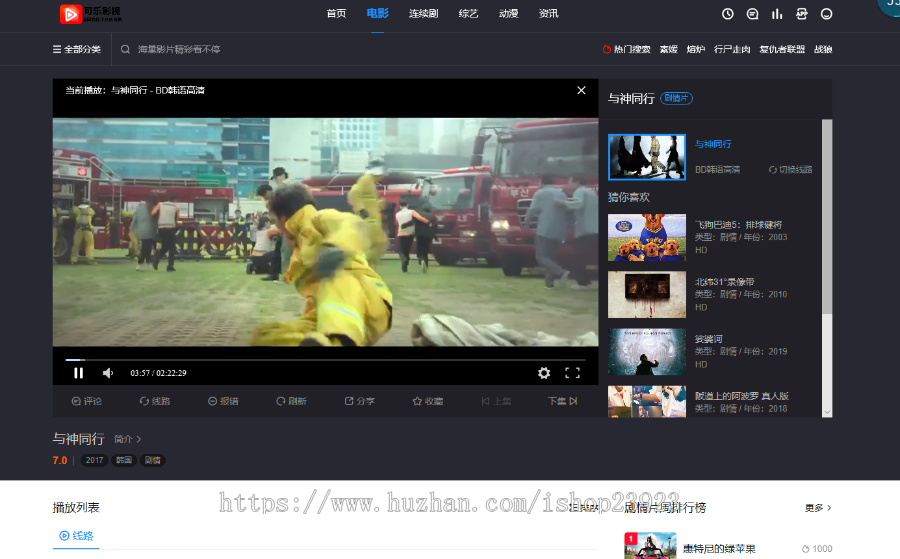Share the video with 分享

359,401
